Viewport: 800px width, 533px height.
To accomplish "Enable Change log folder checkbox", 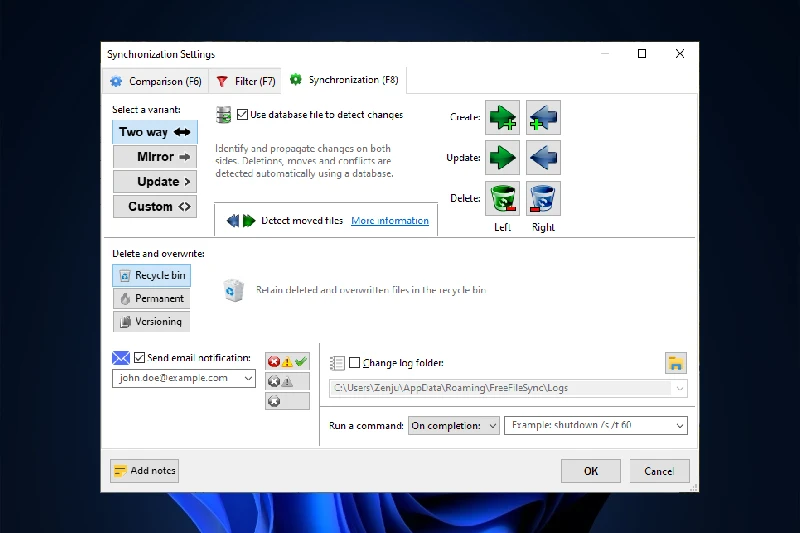I will tap(355, 363).
